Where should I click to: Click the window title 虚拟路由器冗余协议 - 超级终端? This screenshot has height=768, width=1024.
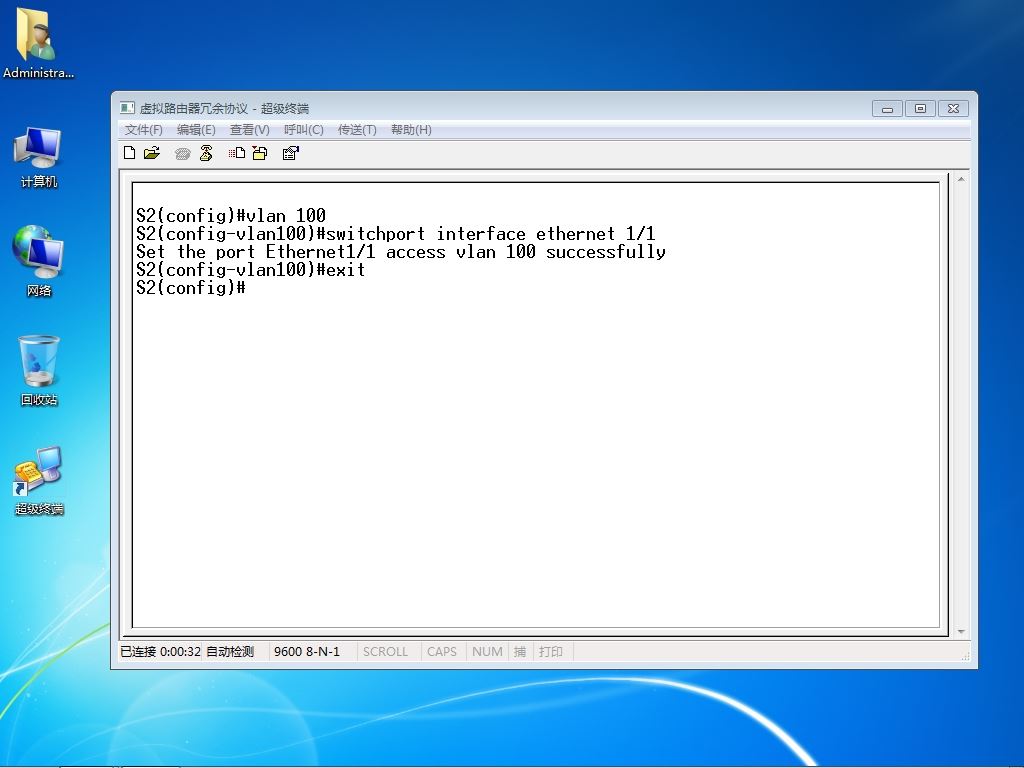point(224,108)
